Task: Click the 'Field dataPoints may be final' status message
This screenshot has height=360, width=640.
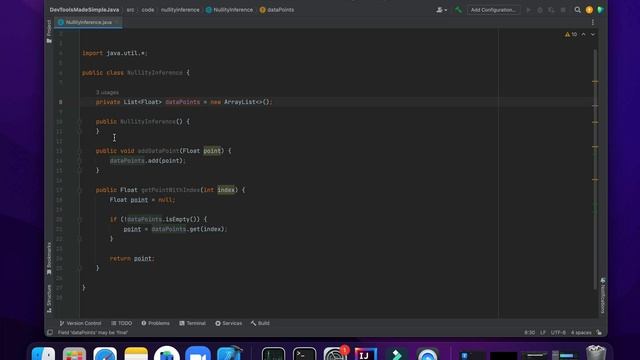Action: click(93, 333)
